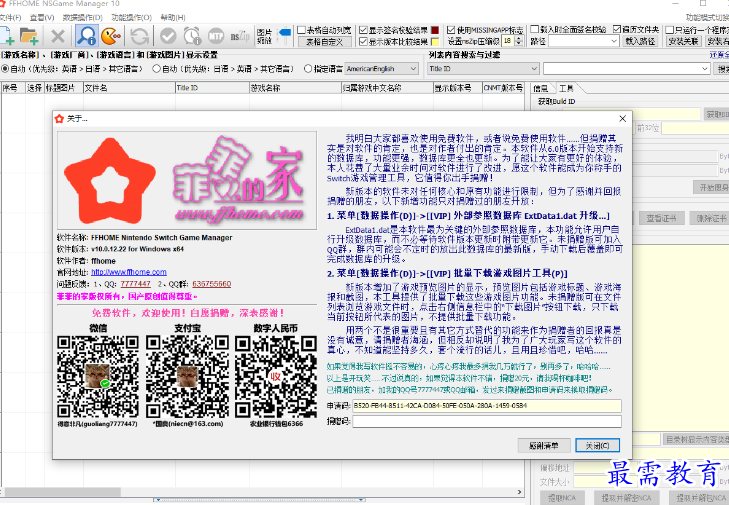
Task: Click the 载入路径 button
Action: (x=640, y=41)
